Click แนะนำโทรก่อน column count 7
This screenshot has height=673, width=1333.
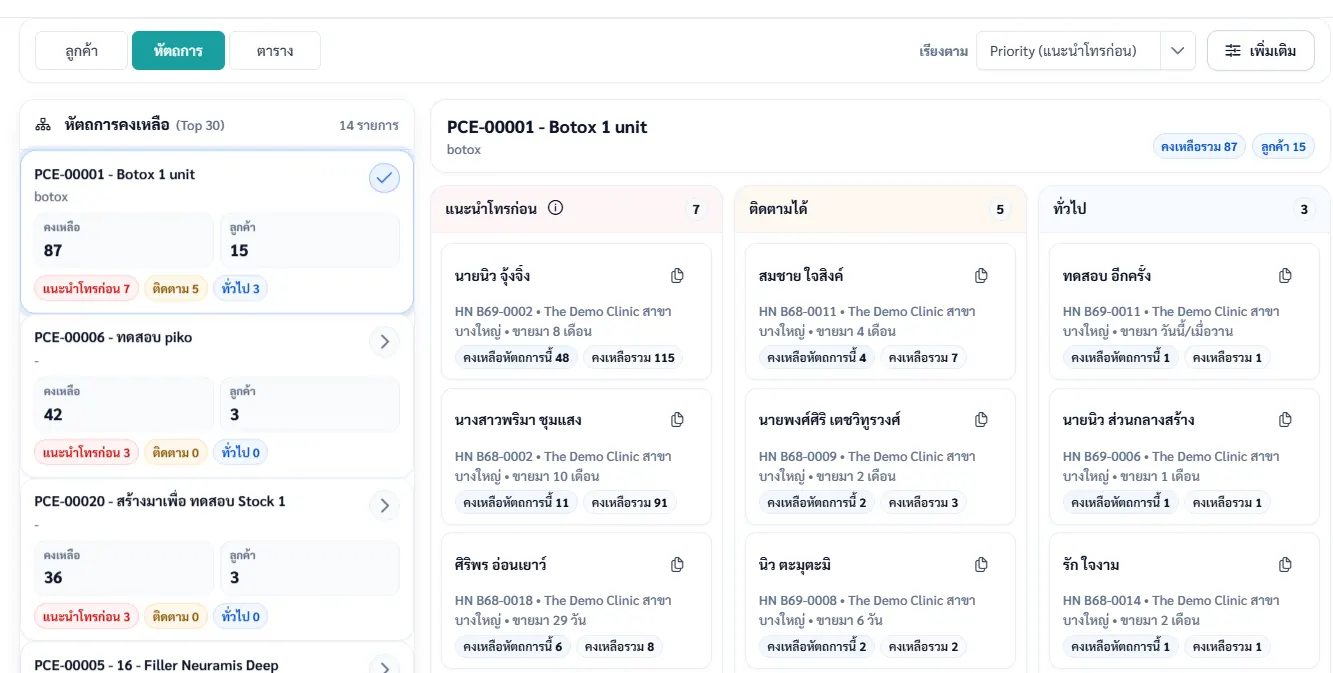click(696, 209)
